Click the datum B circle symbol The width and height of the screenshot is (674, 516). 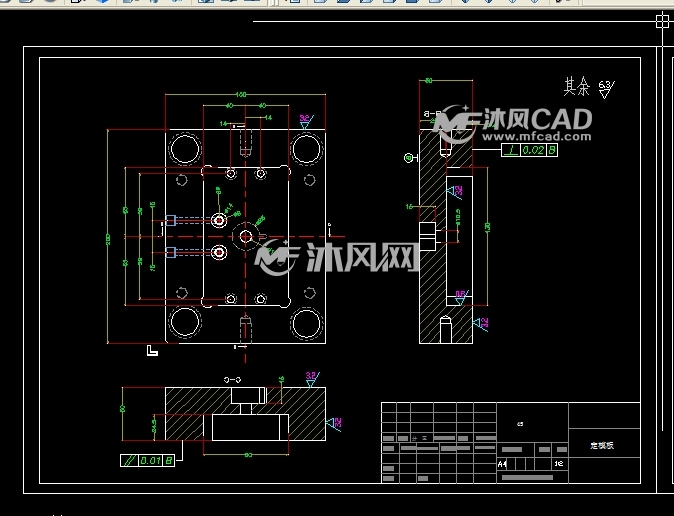409,158
